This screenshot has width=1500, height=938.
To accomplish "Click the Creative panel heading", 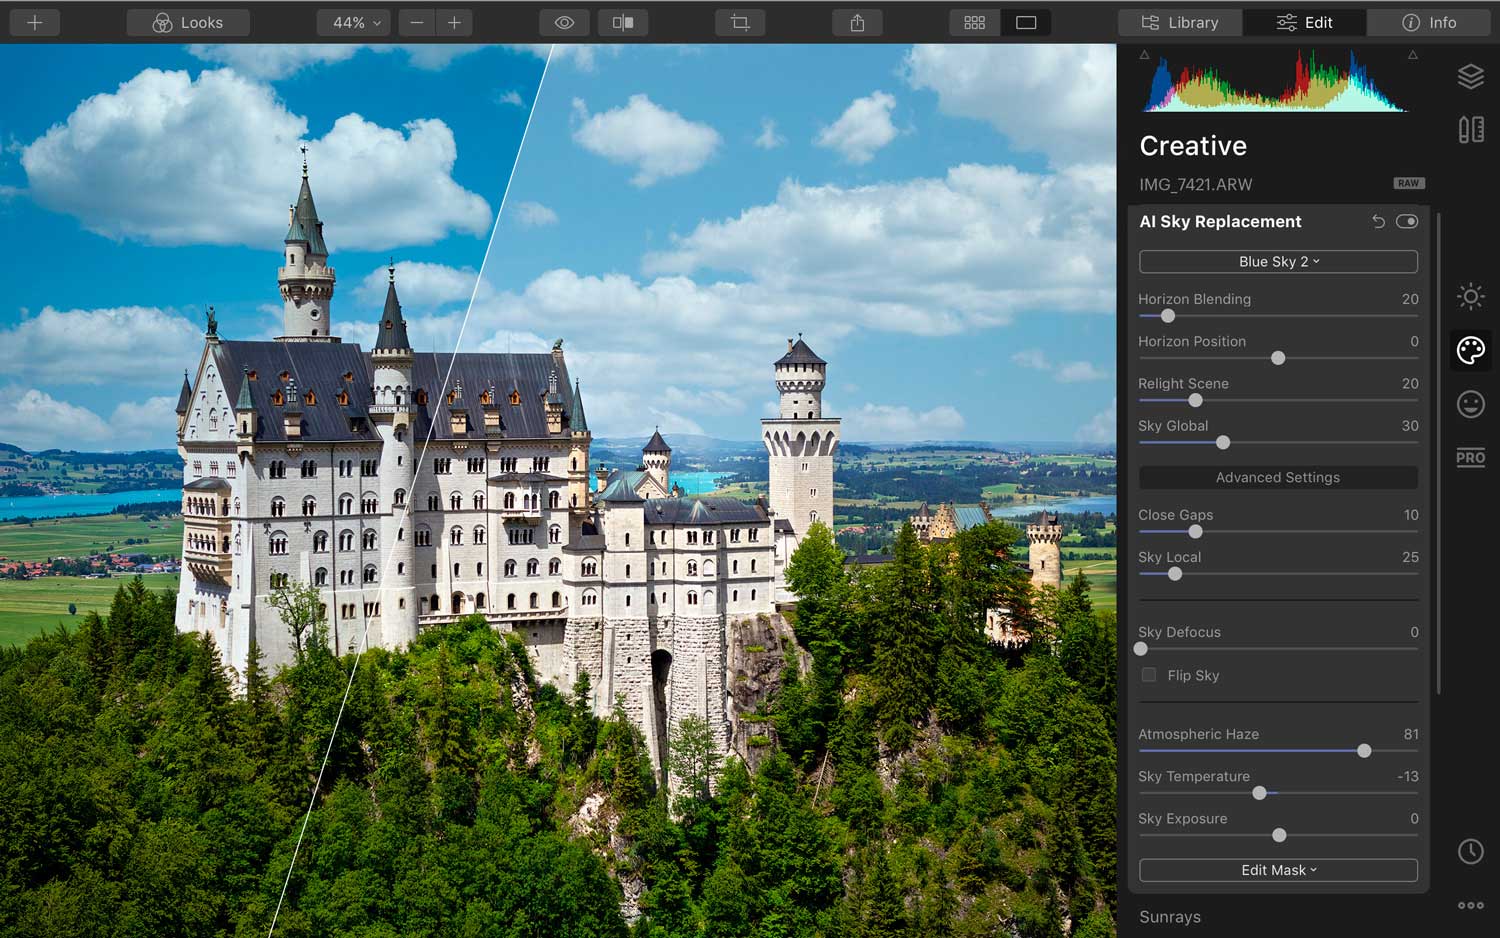I will 1193,146.
